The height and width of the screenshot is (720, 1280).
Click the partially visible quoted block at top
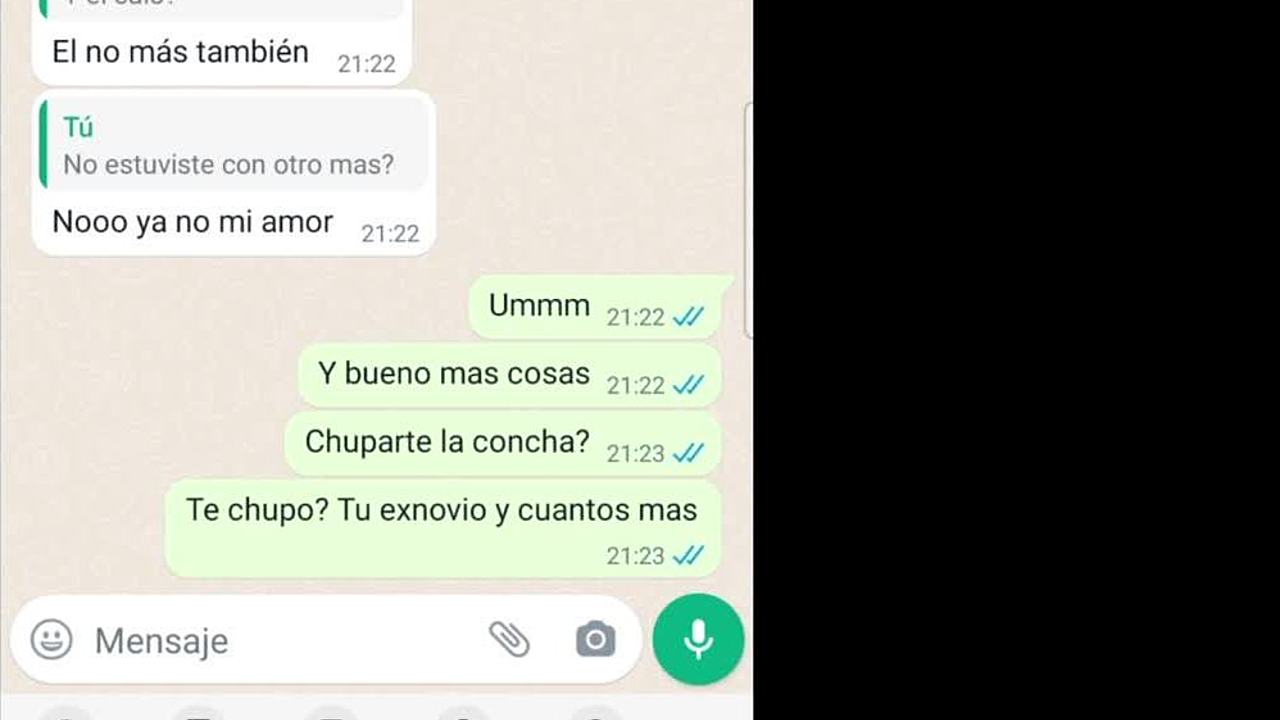(x=222, y=8)
